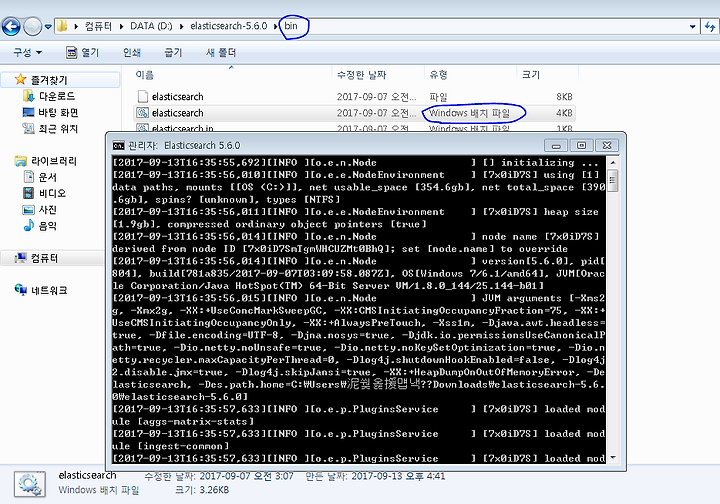Minimize the Elasticsearch 5.6.0 console window
Image resolution: width=720 pixels, height=504 pixels.
(x=556, y=146)
